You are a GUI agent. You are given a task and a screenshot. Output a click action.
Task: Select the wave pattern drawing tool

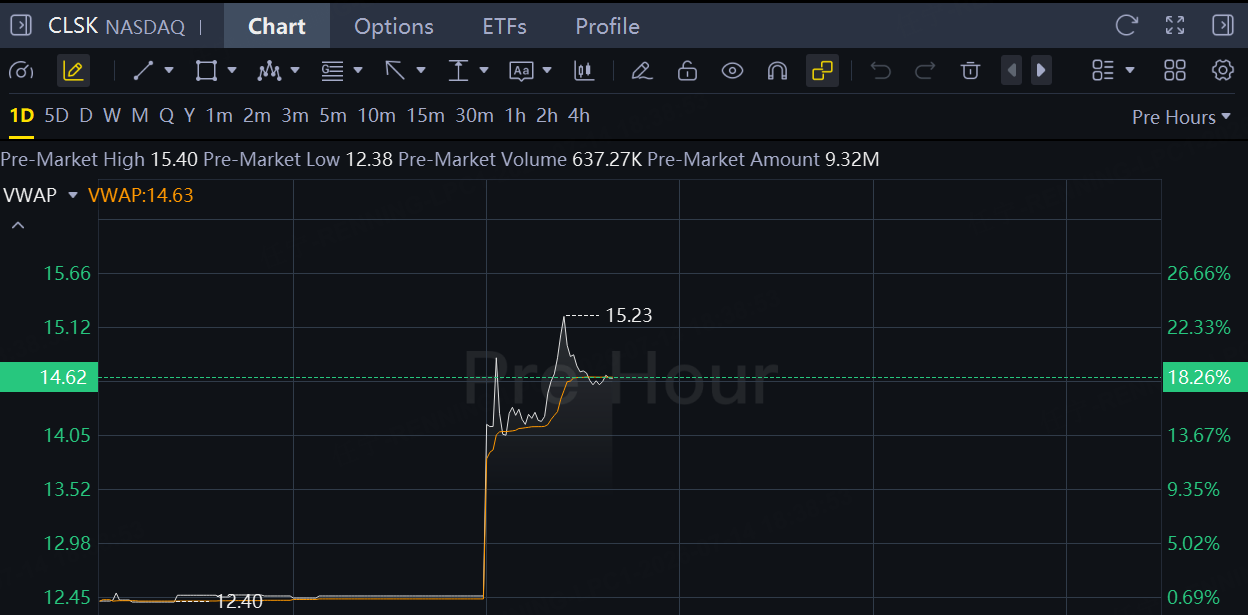[x=269, y=71]
